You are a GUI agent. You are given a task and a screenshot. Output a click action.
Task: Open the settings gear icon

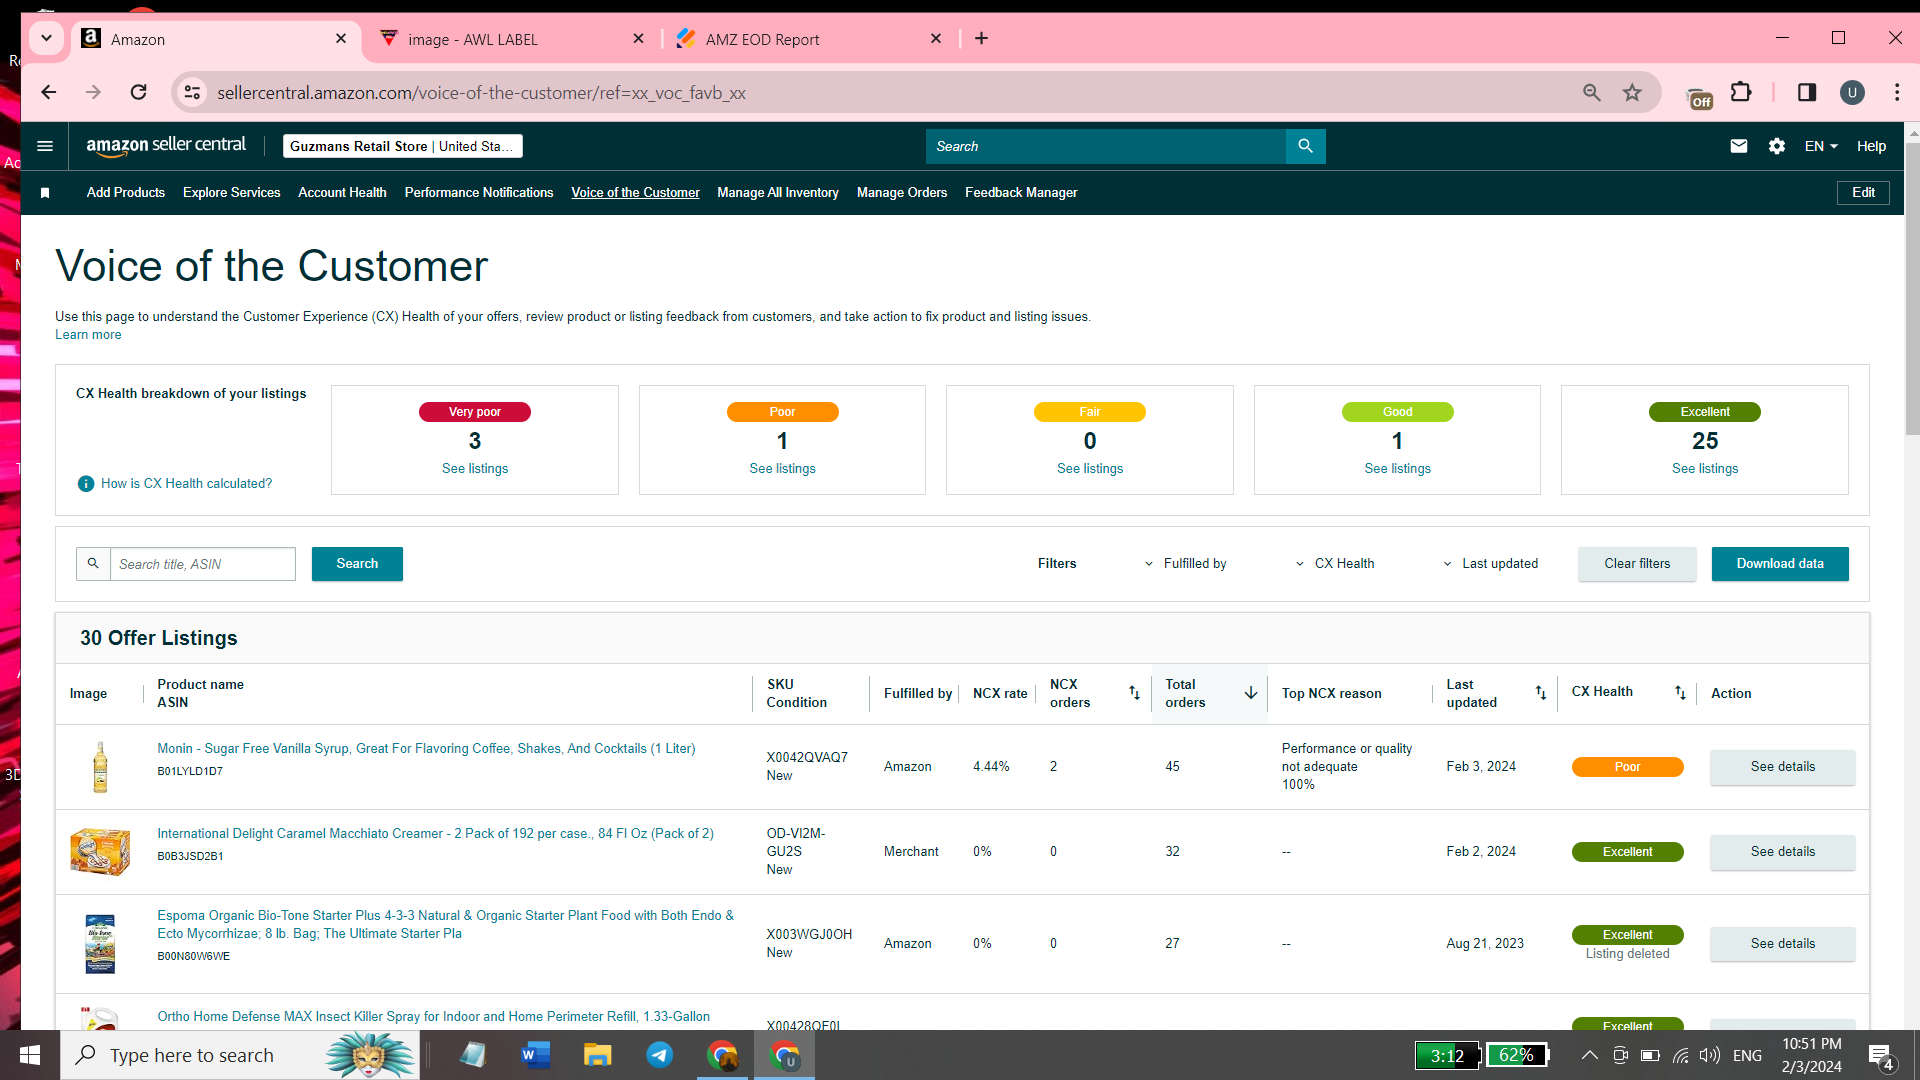(x=1777, y=146)
